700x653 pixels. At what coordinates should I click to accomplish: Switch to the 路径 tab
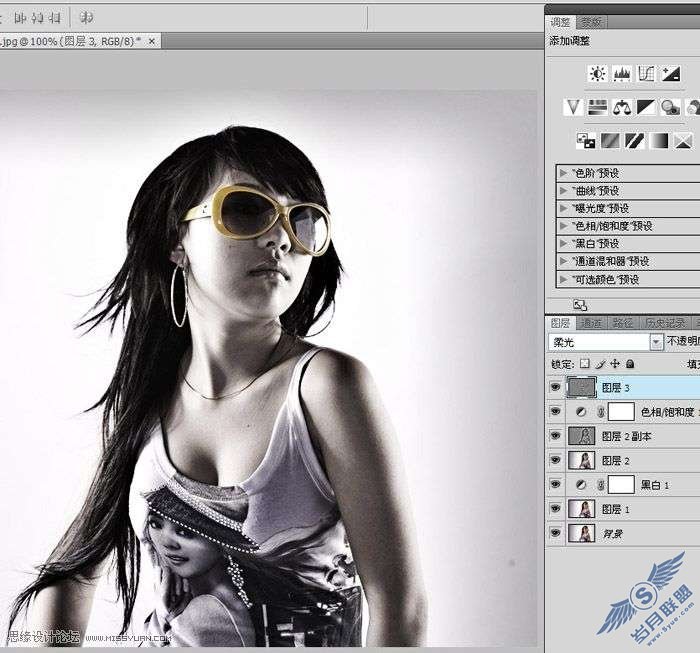click(x=623, y=323)
